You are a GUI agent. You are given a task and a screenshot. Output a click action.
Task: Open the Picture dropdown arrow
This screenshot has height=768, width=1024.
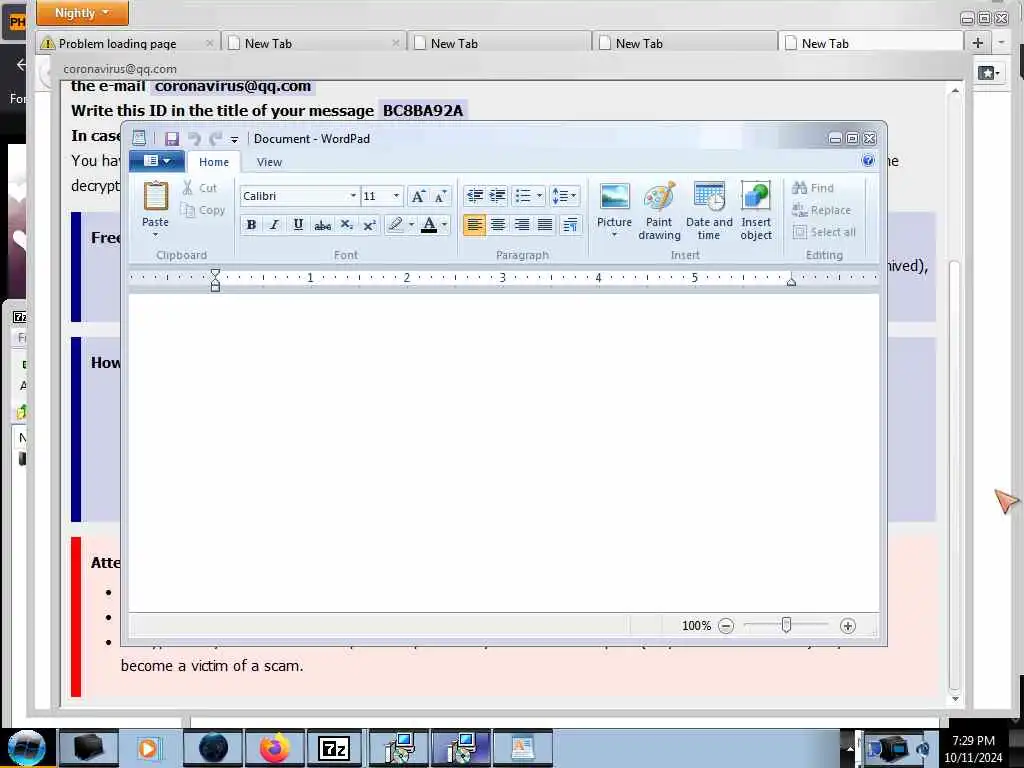tap(615, 234)
